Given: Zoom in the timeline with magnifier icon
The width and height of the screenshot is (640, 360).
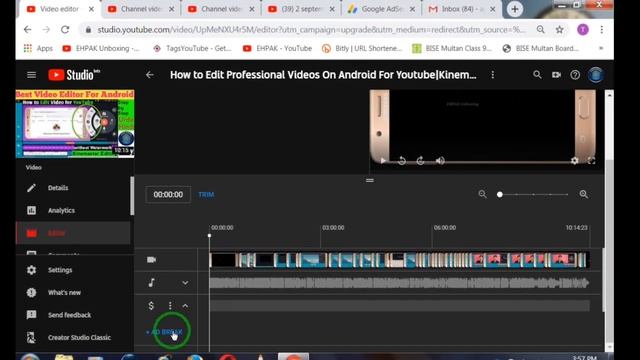Looking at the screenshot, I should pos(584,194).
